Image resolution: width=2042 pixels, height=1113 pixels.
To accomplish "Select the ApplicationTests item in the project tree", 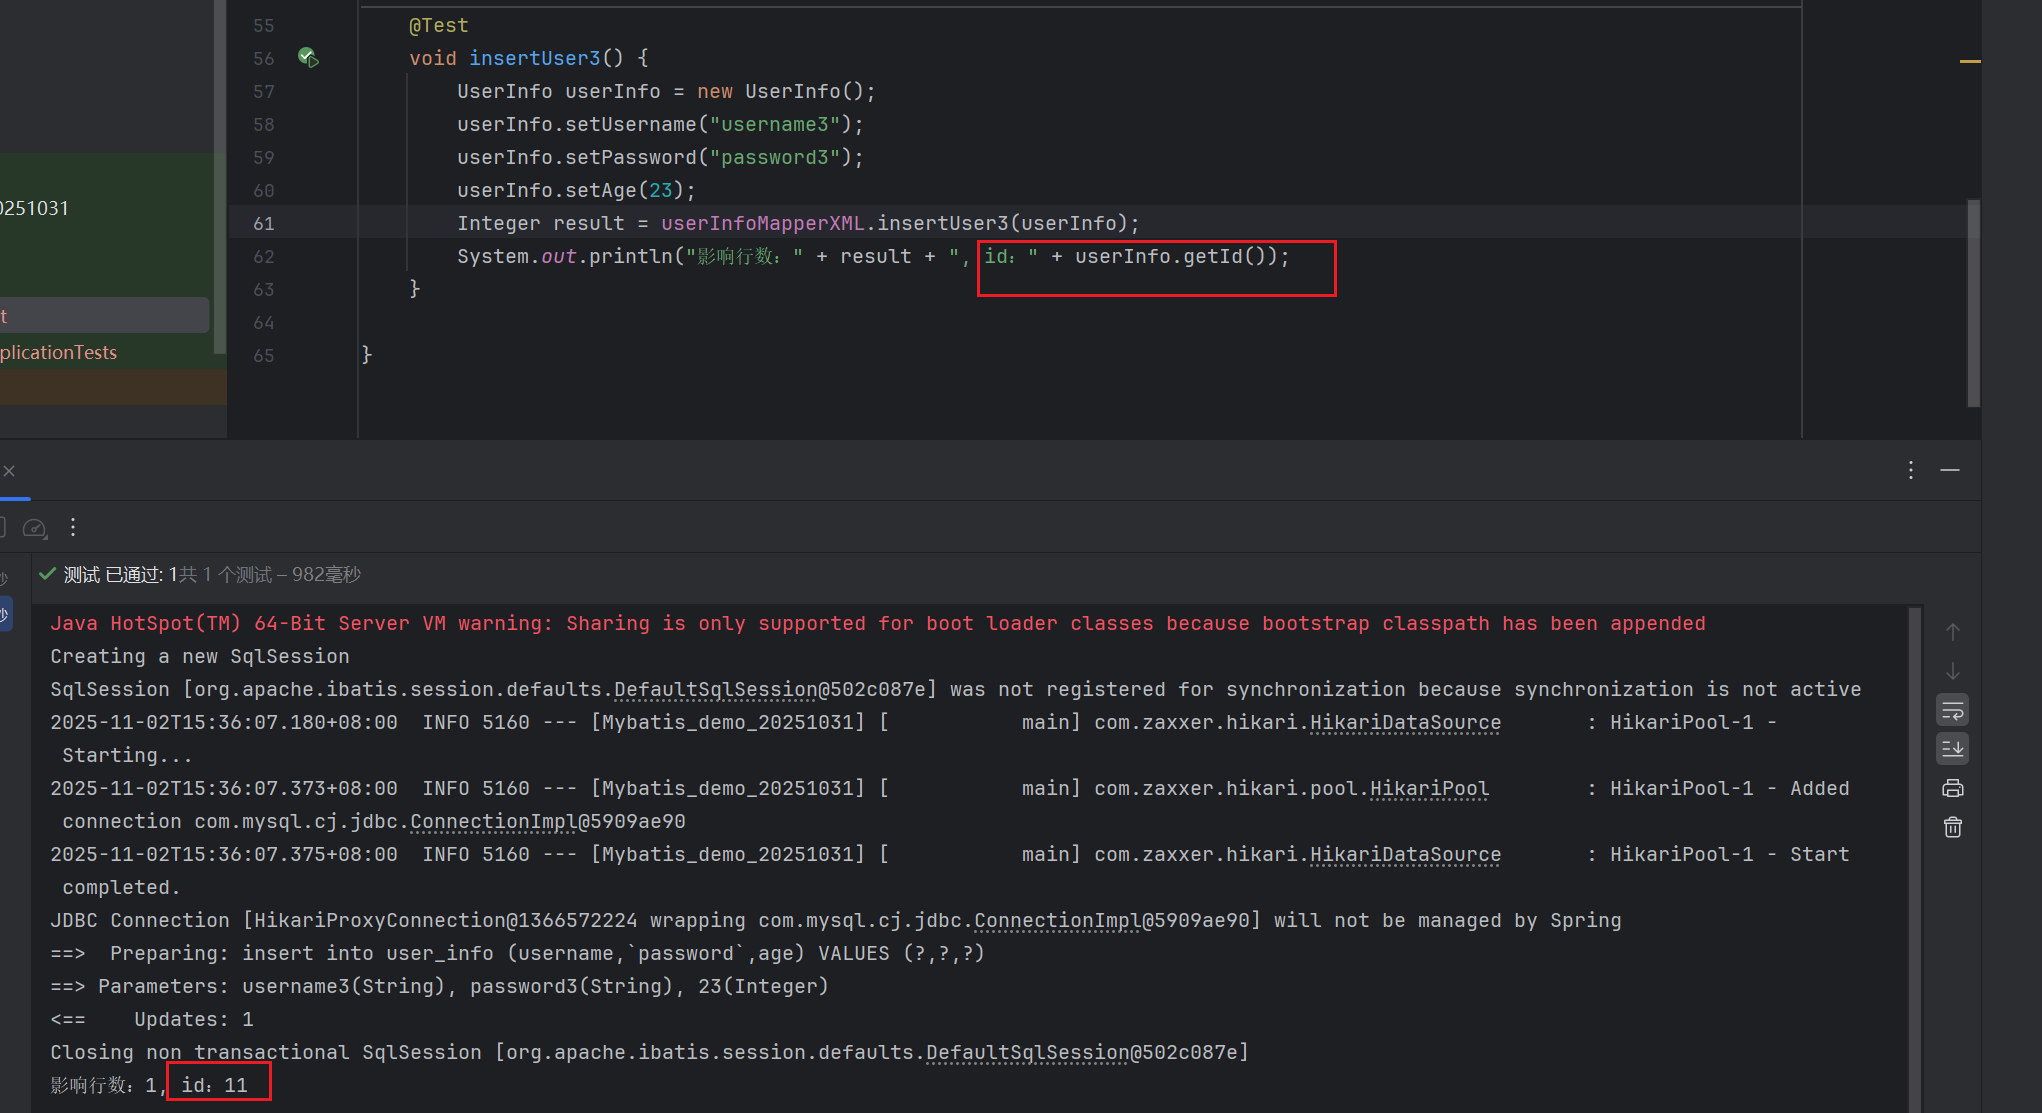I will pyautogui.click(x=59, y=352).
